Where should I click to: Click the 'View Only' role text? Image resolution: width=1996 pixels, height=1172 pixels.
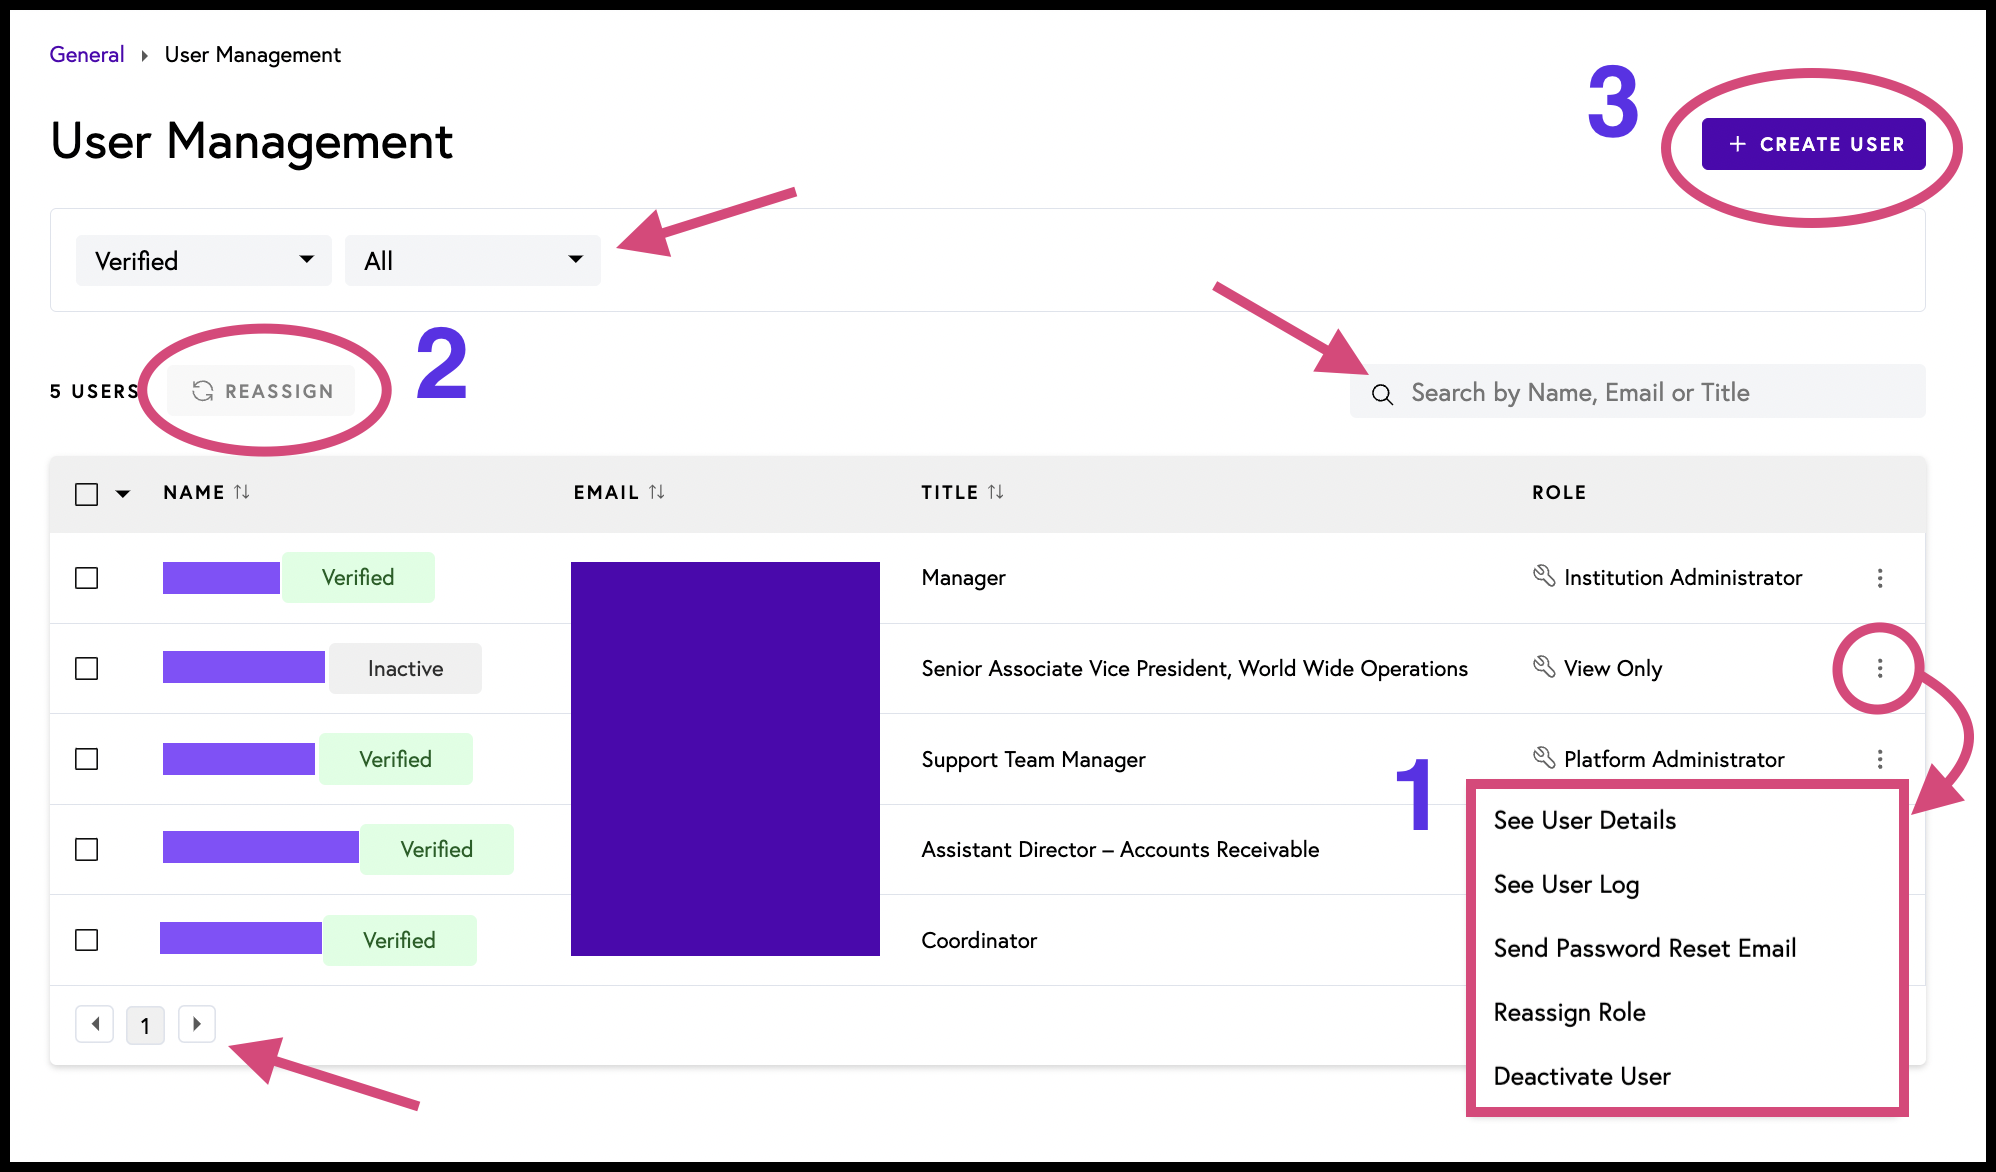coord(1613,668)
